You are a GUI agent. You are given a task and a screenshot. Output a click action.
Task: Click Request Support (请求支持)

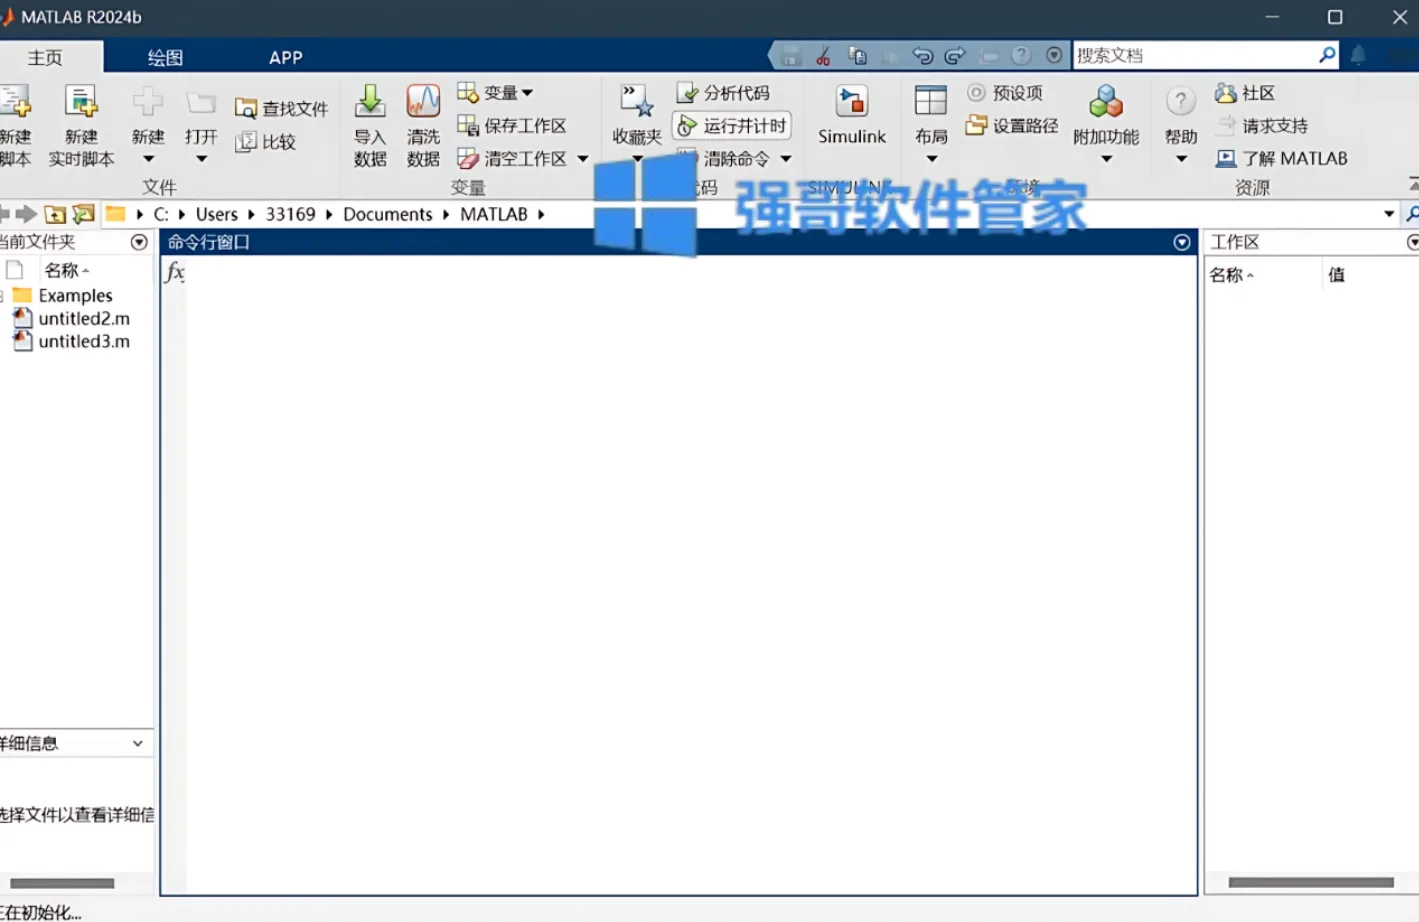pos(1263,125)
